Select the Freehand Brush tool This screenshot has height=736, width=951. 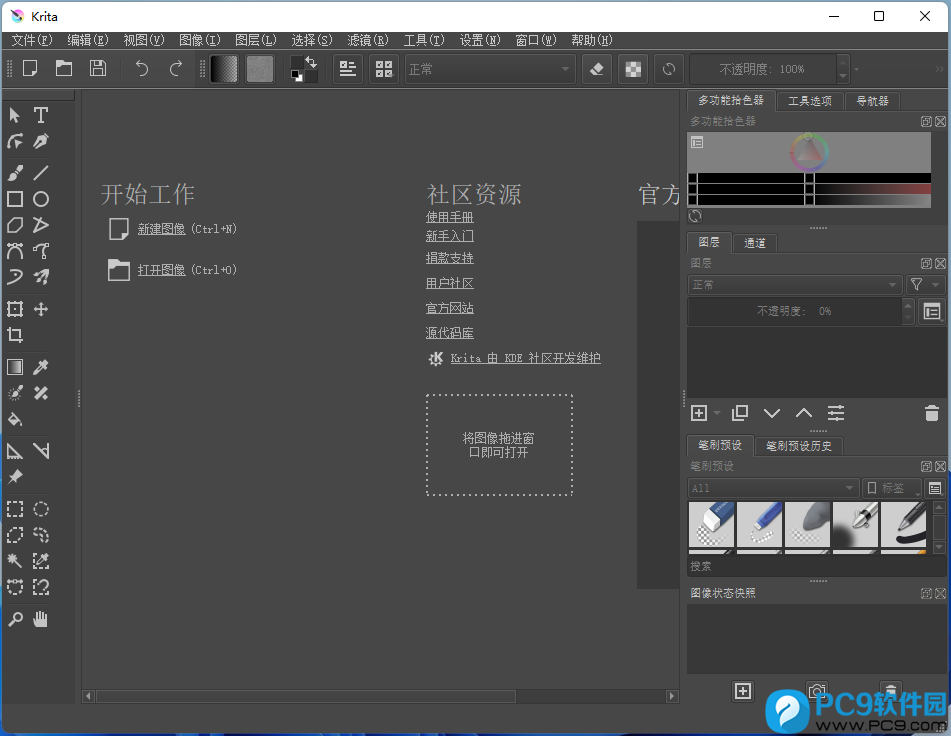15,173
